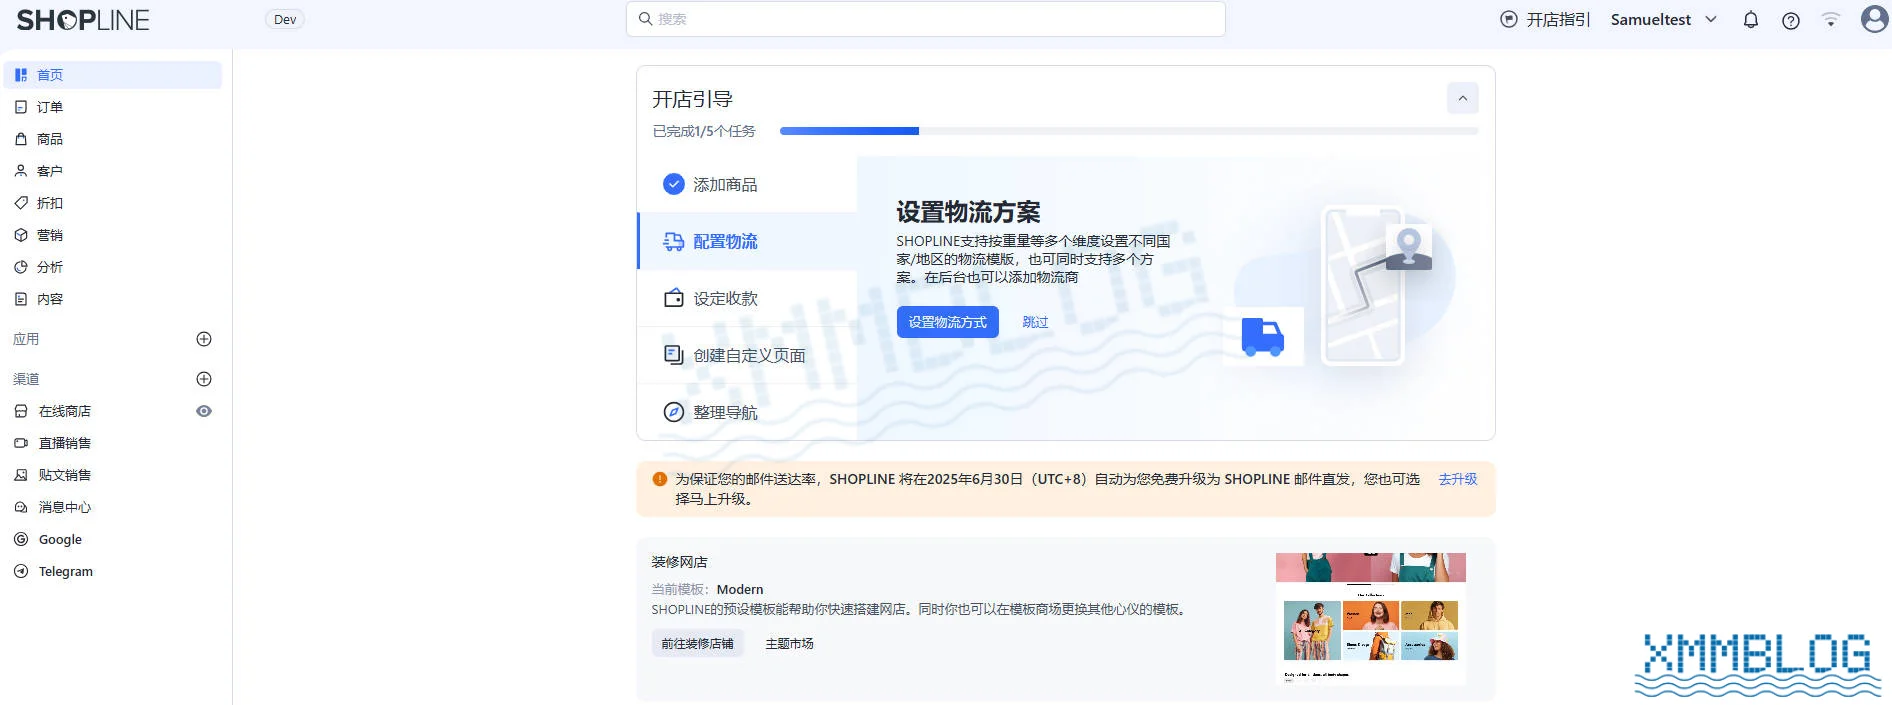Screen dimensions: 1892x705
Task: Open 消息中心 channel
Action: [113, 507]
